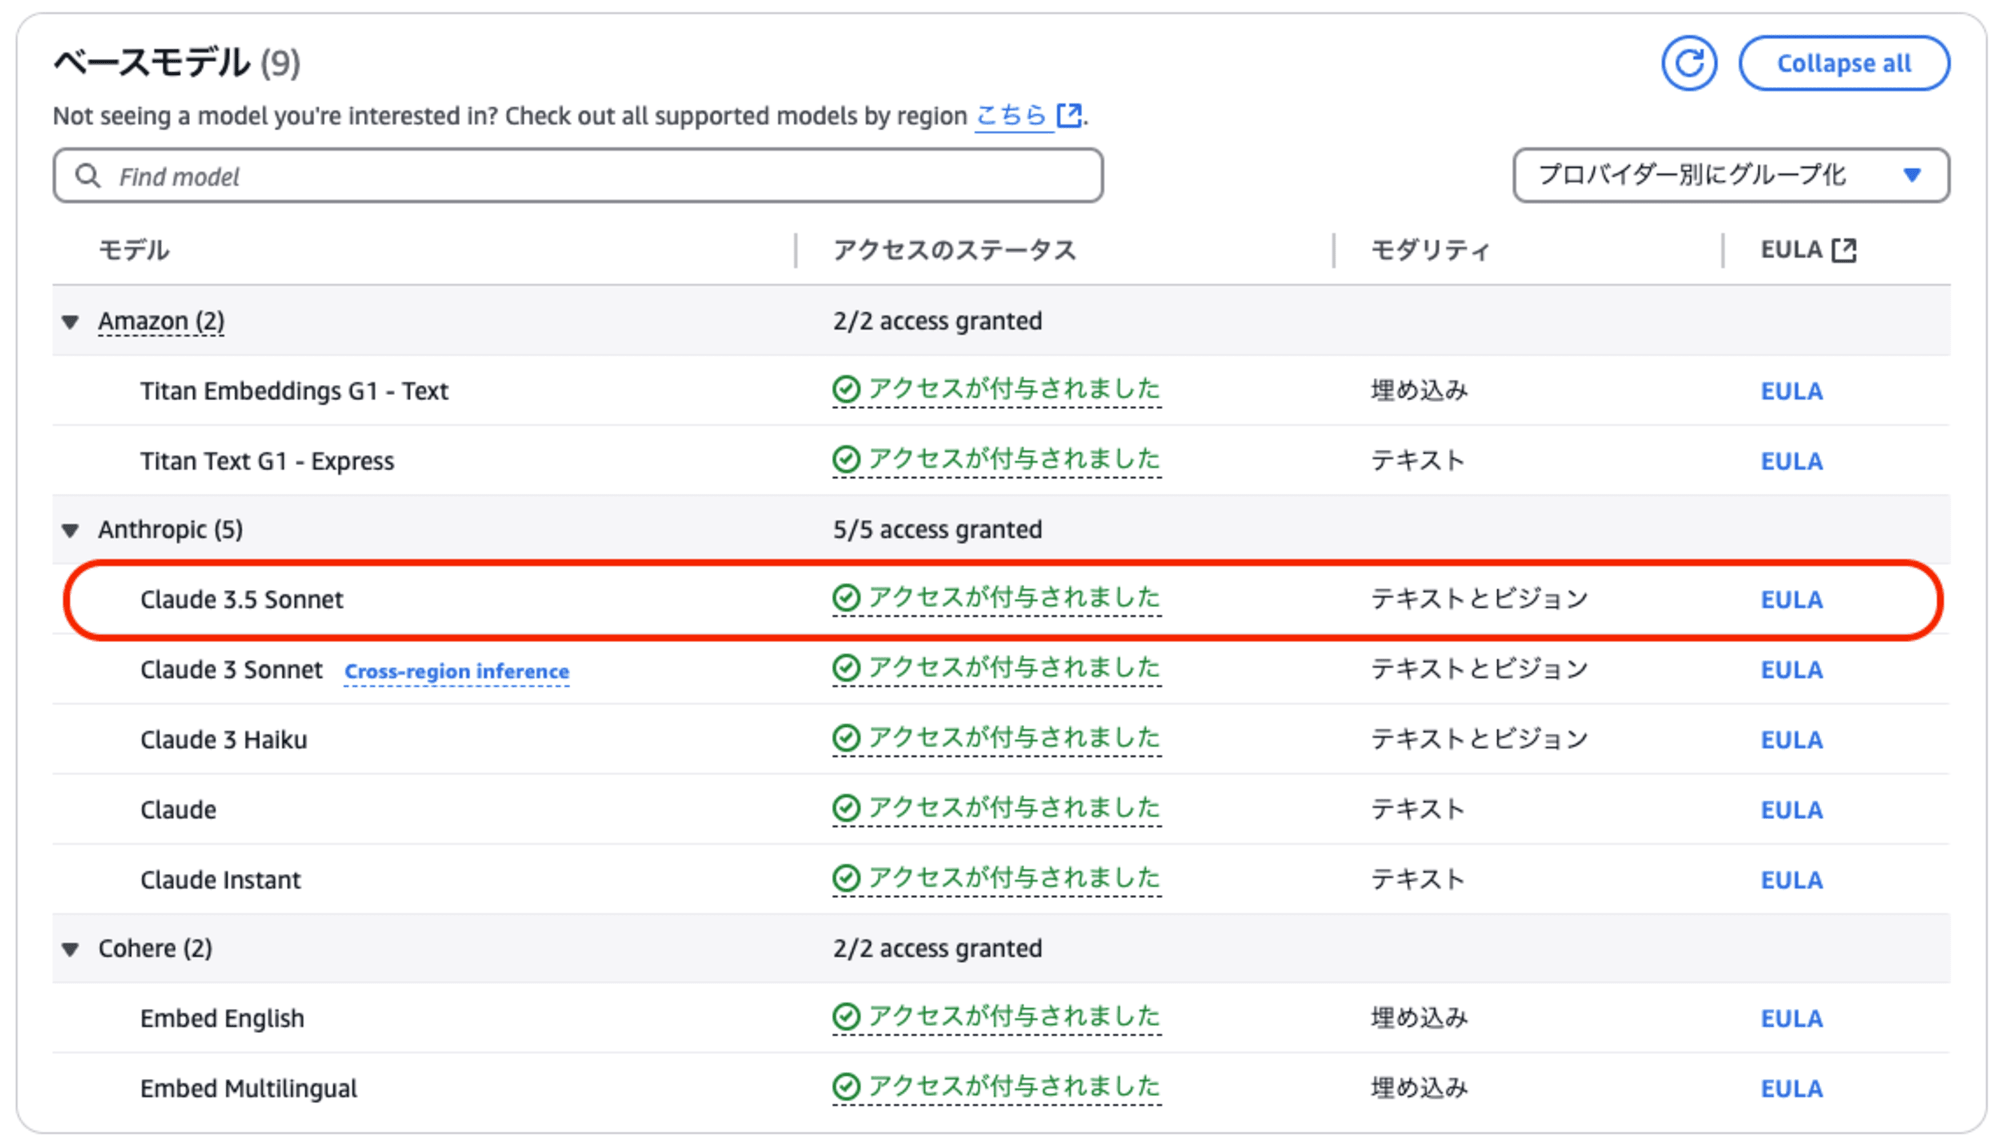The image size is (2000, 1148).
Task: Click the external link icon in EULA header
Action: (1844, 250)
